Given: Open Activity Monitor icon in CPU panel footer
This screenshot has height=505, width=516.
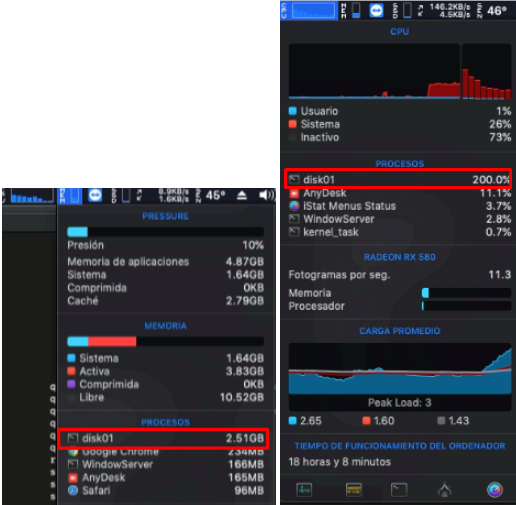Looking at the screenshot, I should tap(304, 490).
